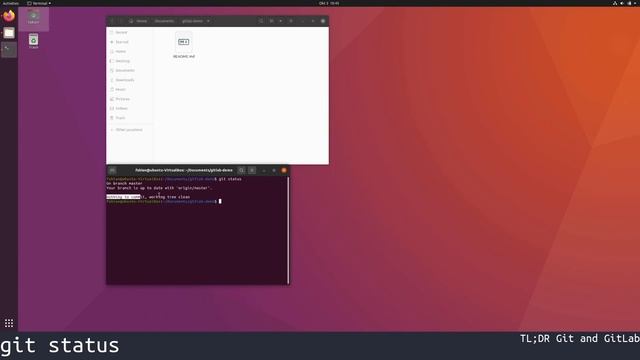Open Recent in the Files sidebar

(x=121, y=32)
